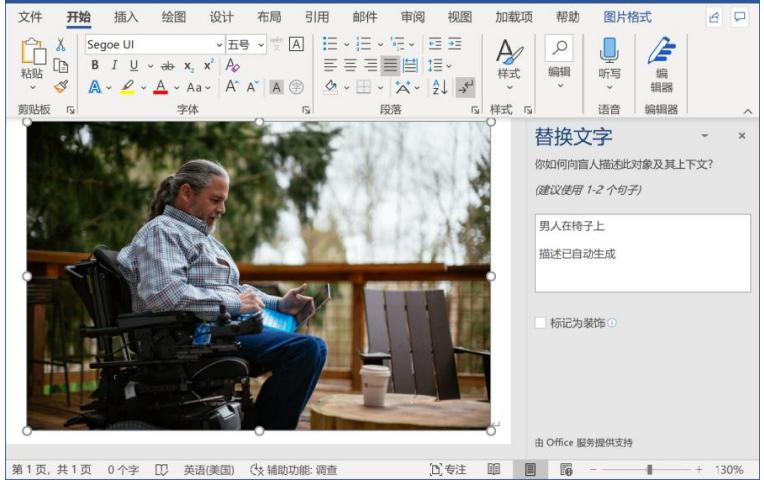Click the Format Painter brush icon
Viewport: 764px width, 484px height.
(x=61, y=87)
